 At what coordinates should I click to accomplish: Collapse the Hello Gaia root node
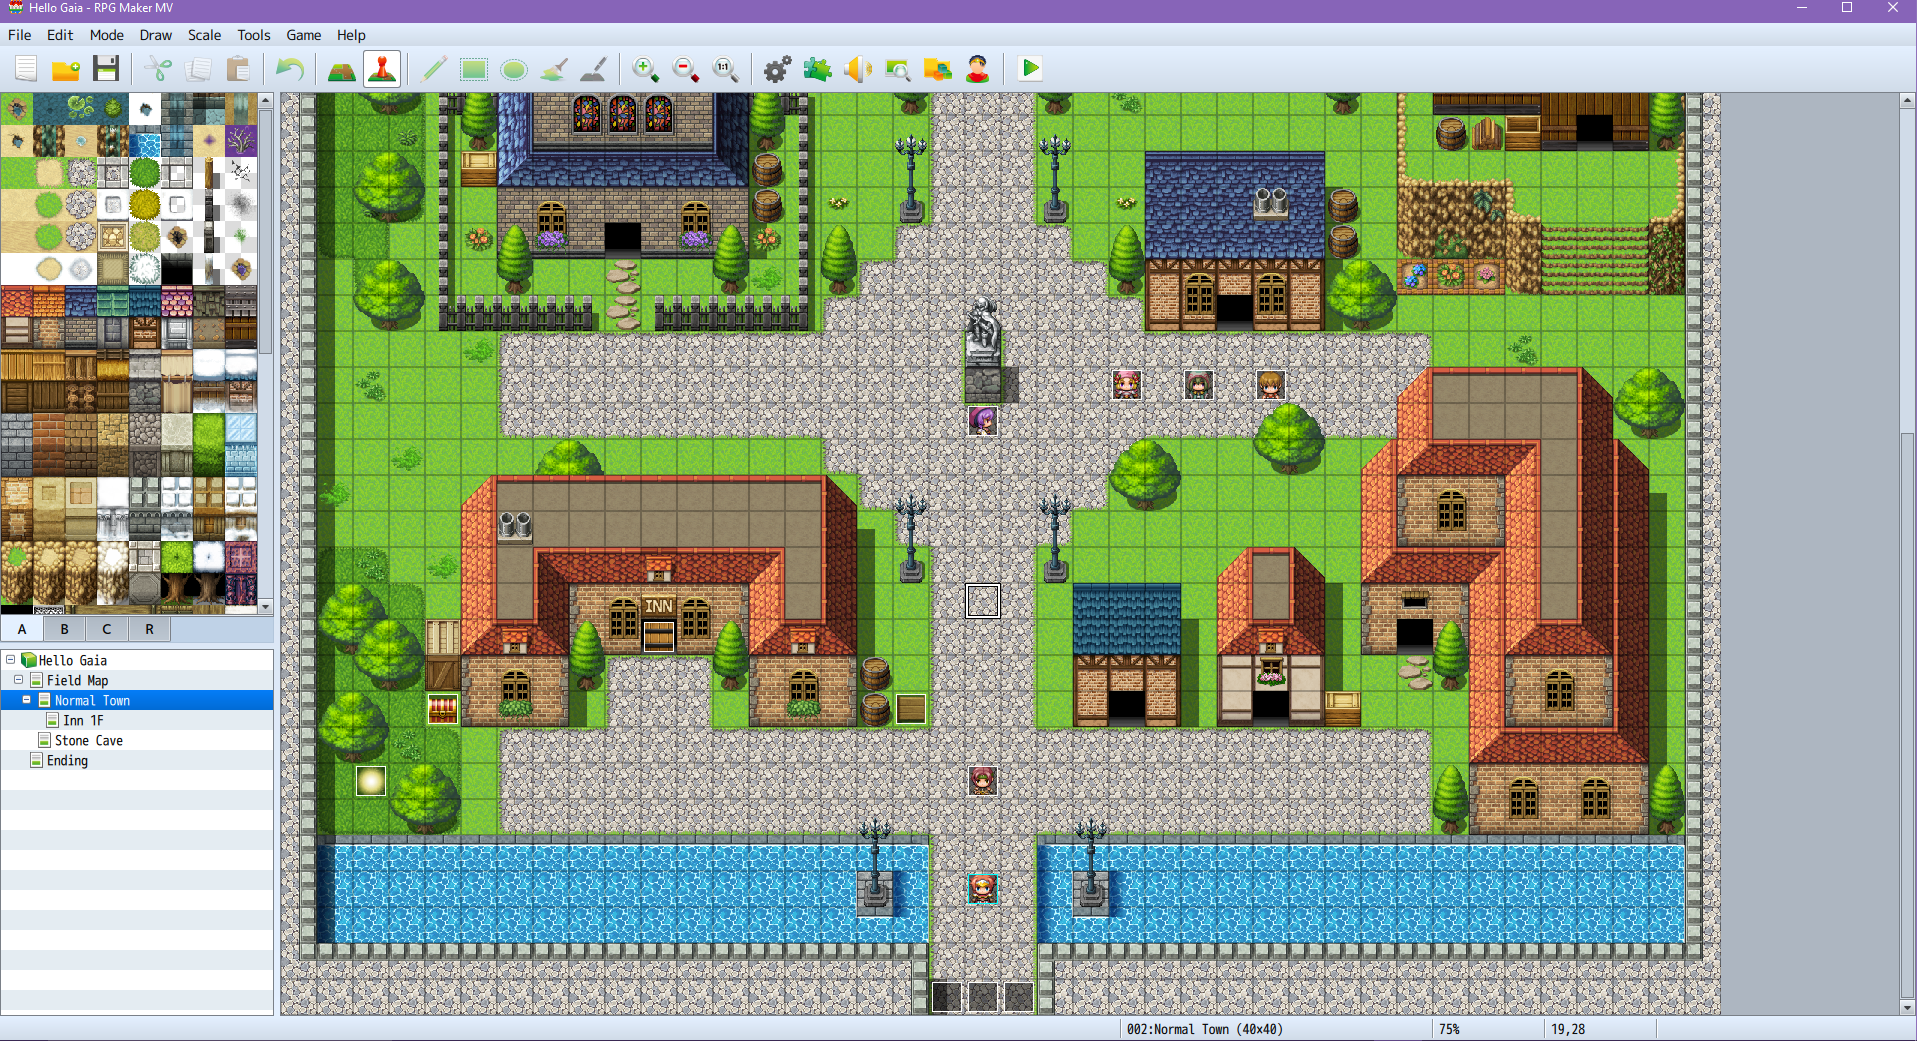point(11,660)
